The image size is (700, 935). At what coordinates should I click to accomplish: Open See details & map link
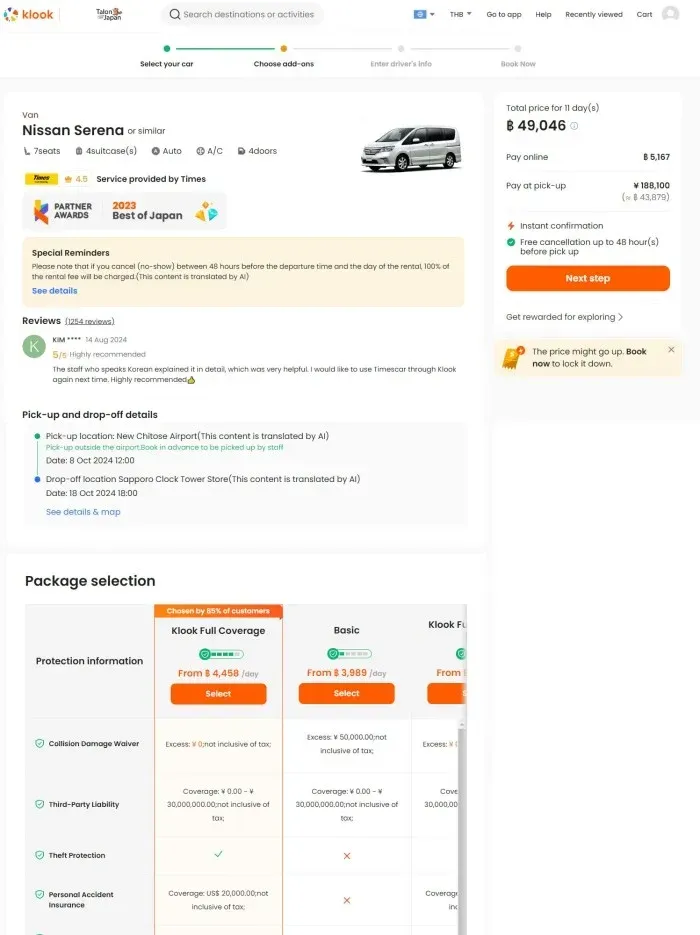pyautogui.click(x=83, y=512)
